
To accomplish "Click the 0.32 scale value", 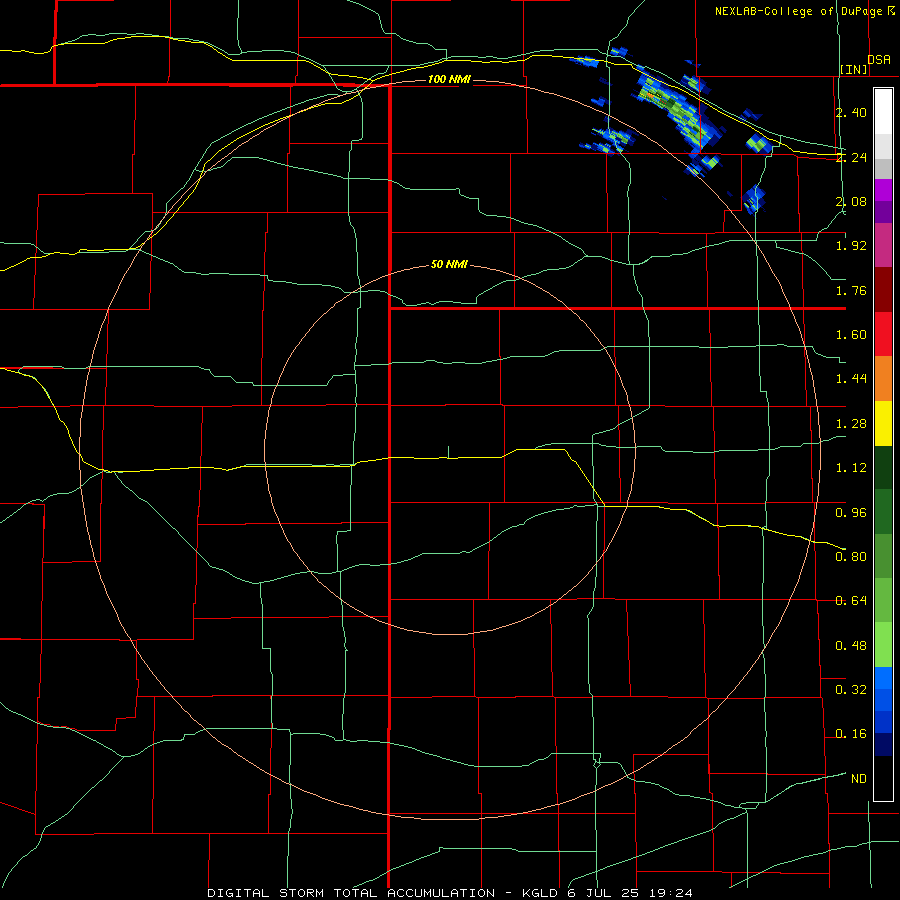I will pos(851,689).
